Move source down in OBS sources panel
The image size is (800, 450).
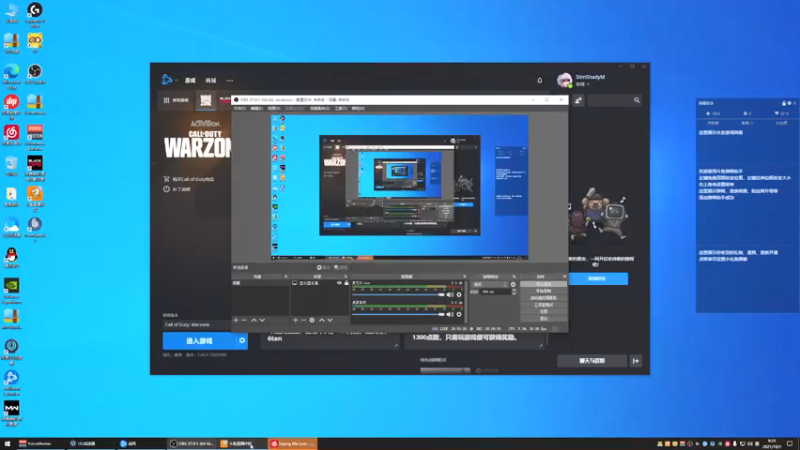(330, 320)
